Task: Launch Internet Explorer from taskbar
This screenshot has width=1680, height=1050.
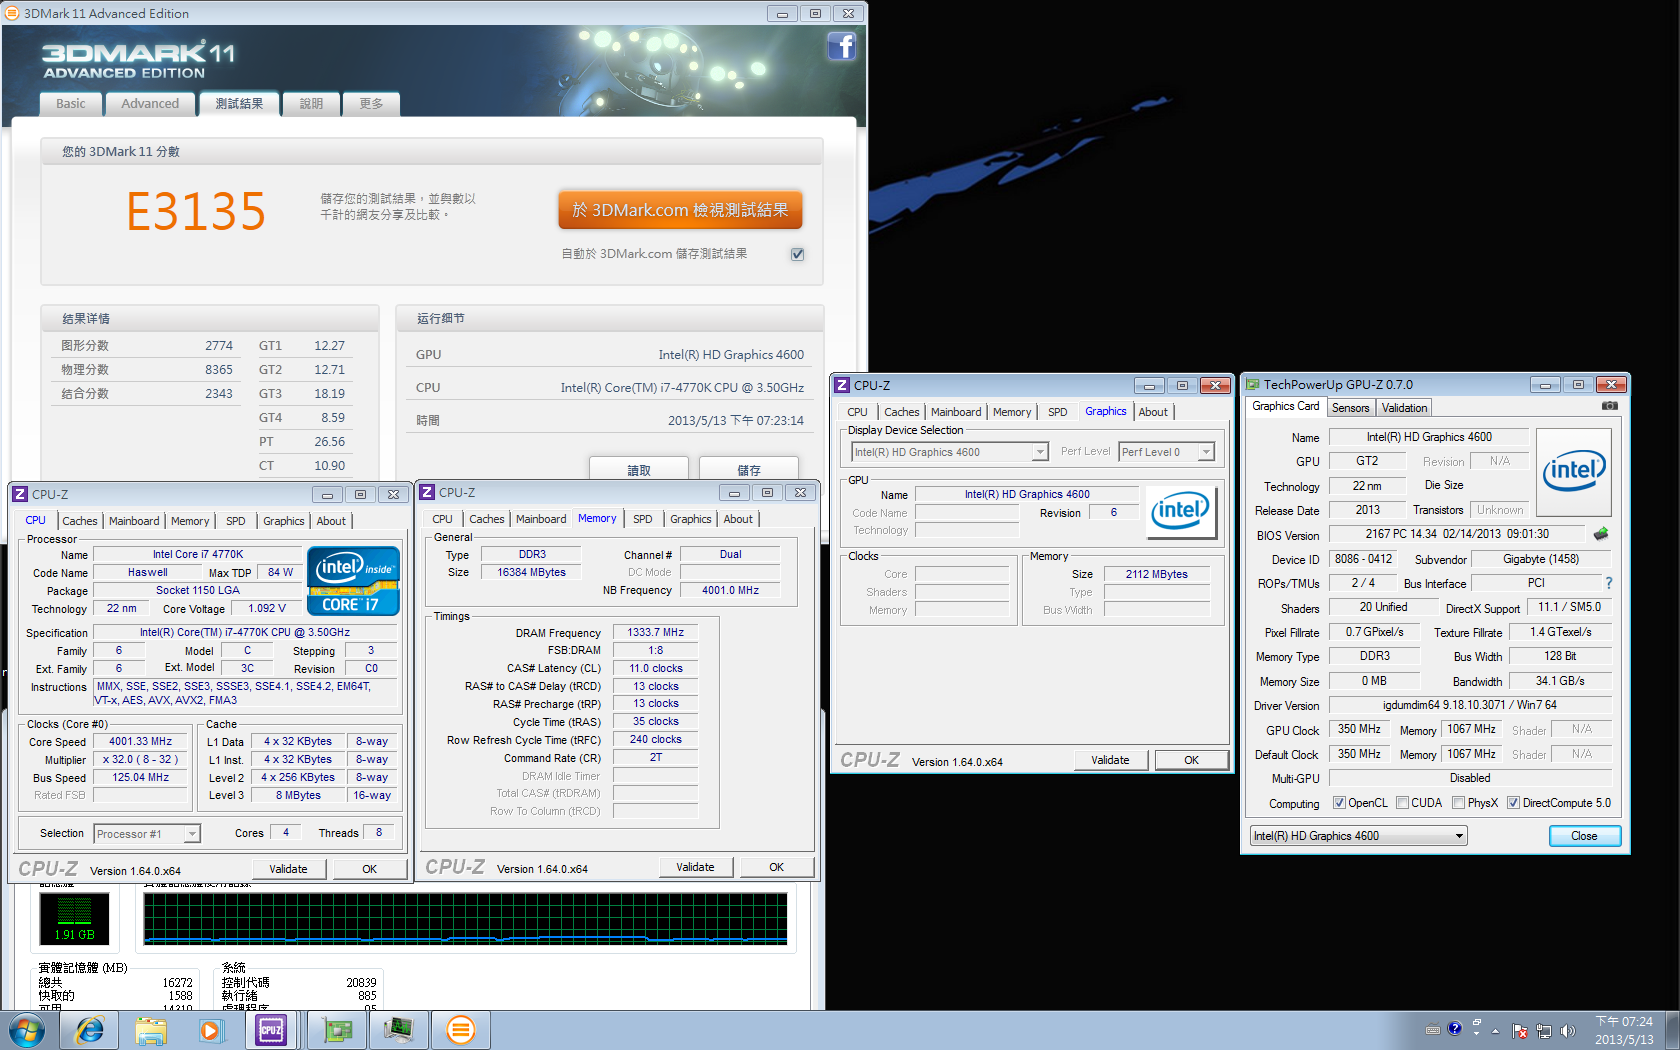Action: click(x=90, y=1030)
